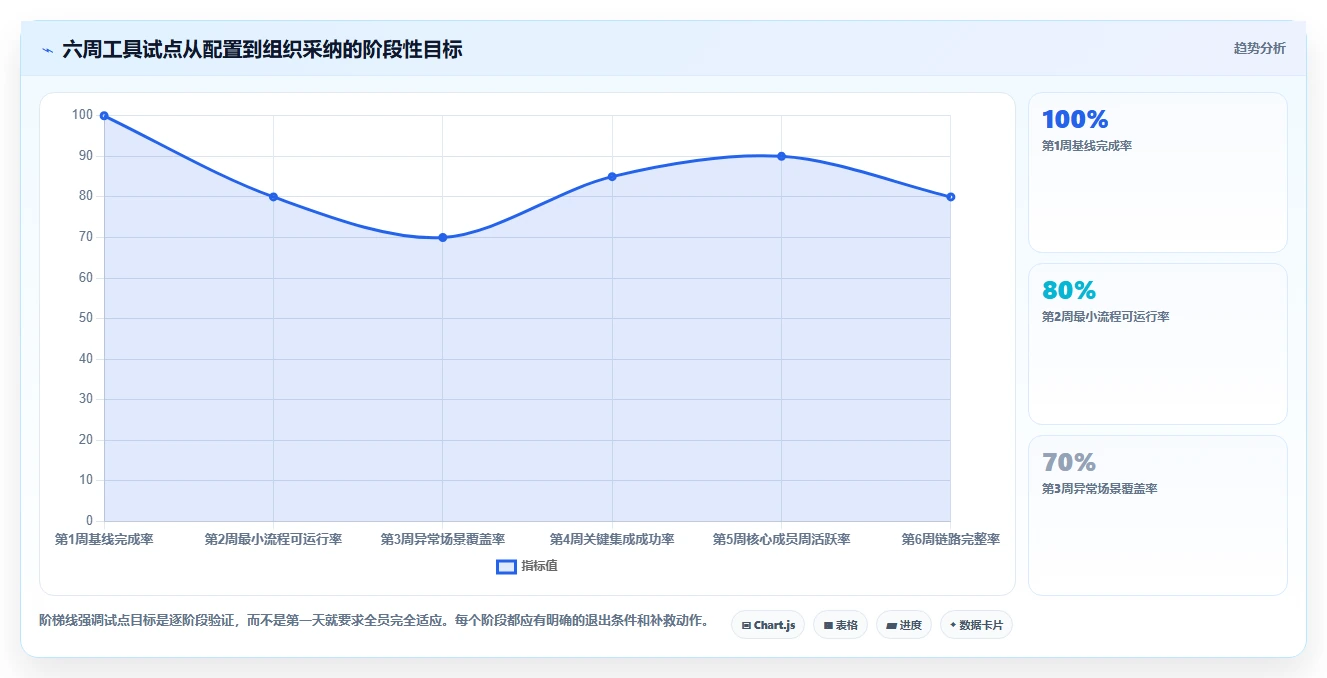
Task: Click the 指标值 legend label
Action: [539, 566]
